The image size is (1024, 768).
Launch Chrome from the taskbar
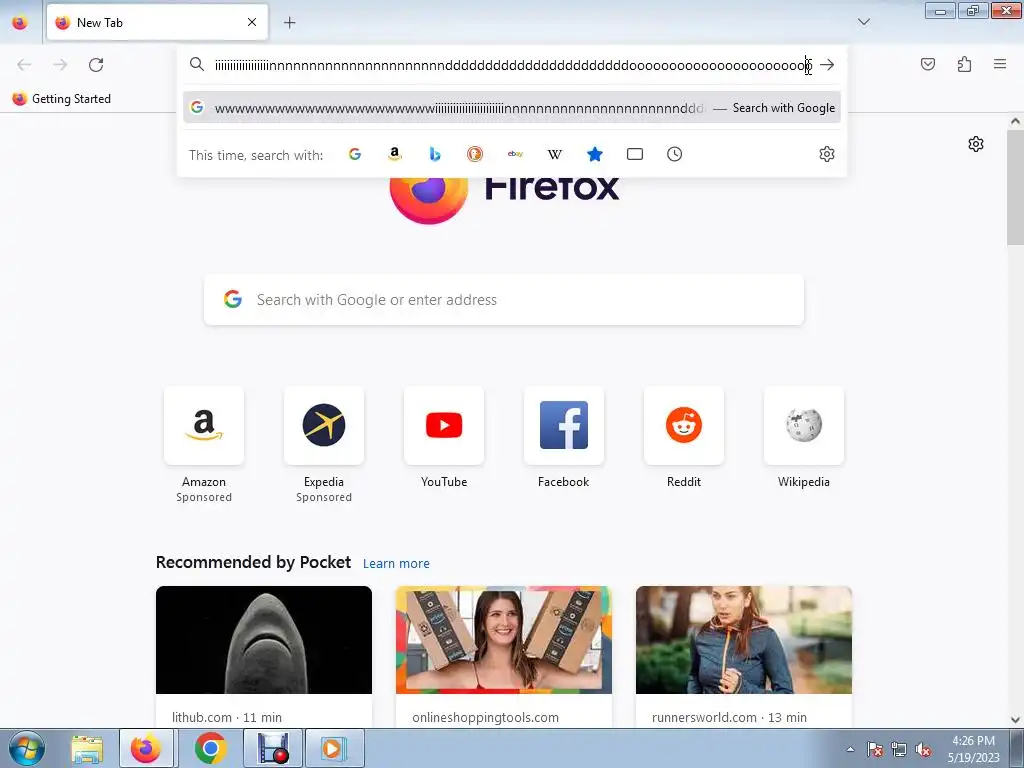(210, 749)
